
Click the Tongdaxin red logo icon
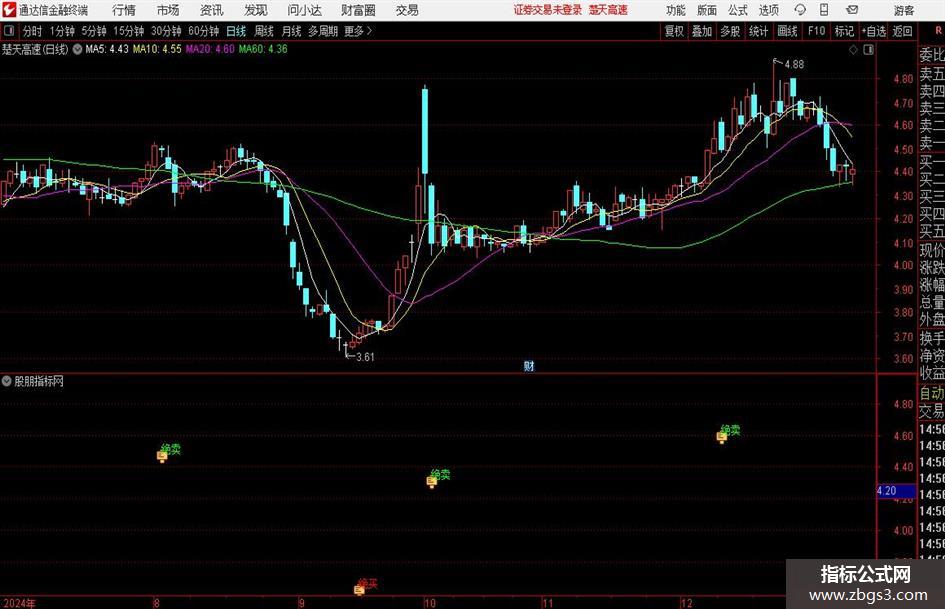[9, 10]
